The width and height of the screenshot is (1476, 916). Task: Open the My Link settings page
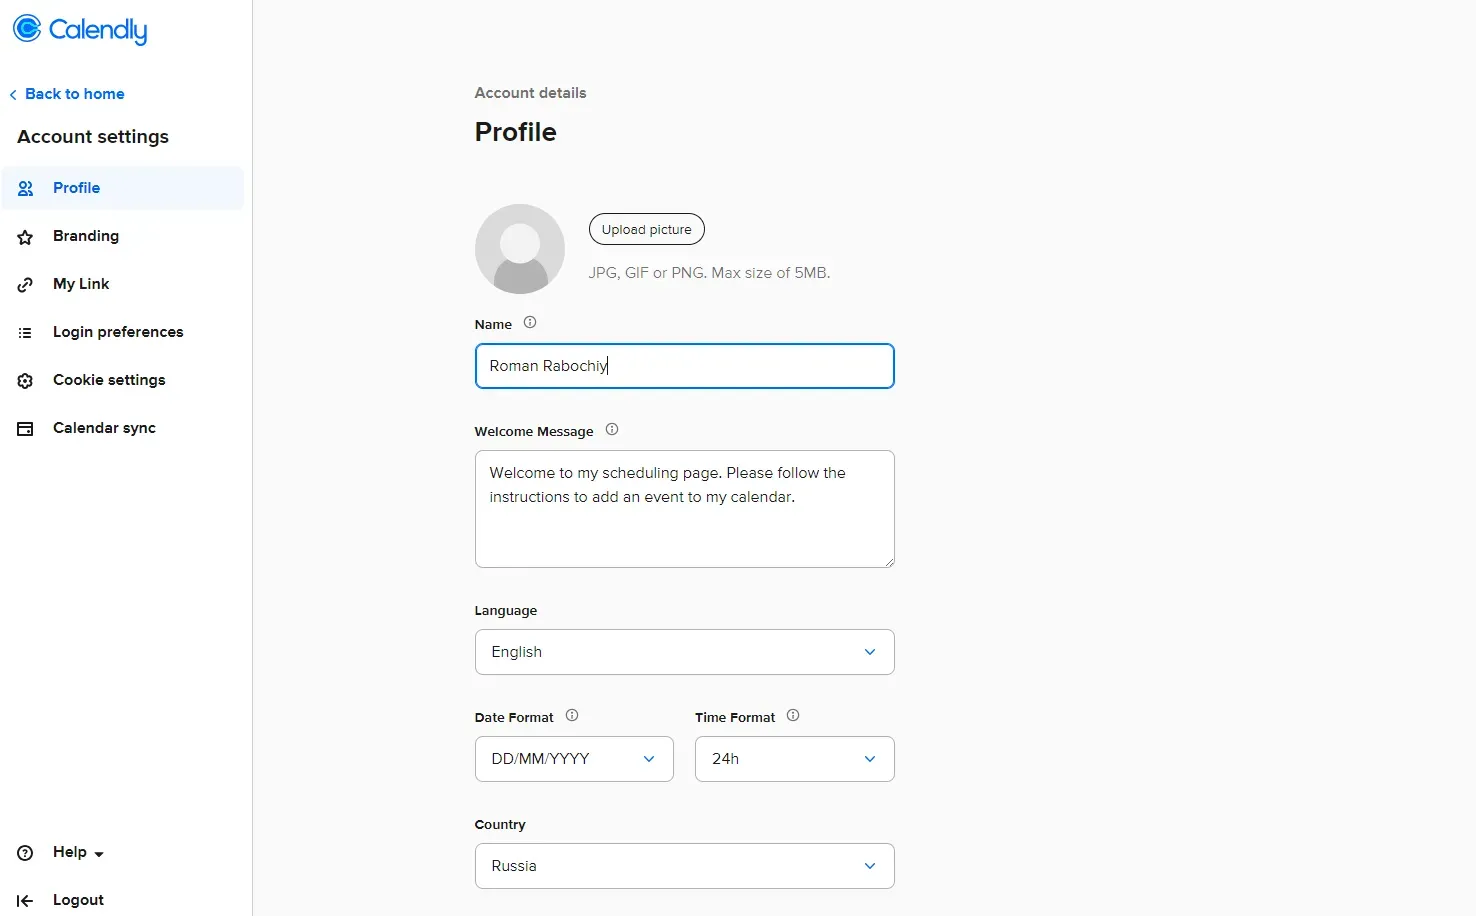point(81,284)
